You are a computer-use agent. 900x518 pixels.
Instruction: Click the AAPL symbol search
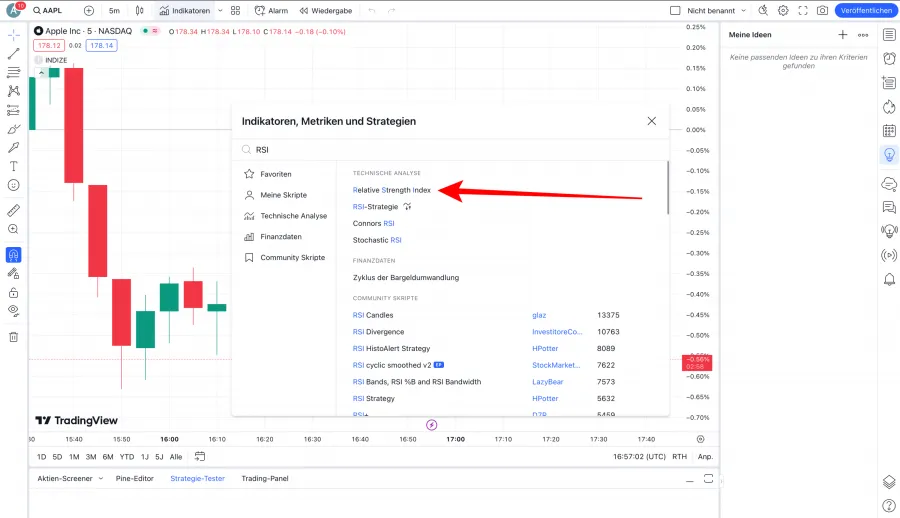click(48, 10)
